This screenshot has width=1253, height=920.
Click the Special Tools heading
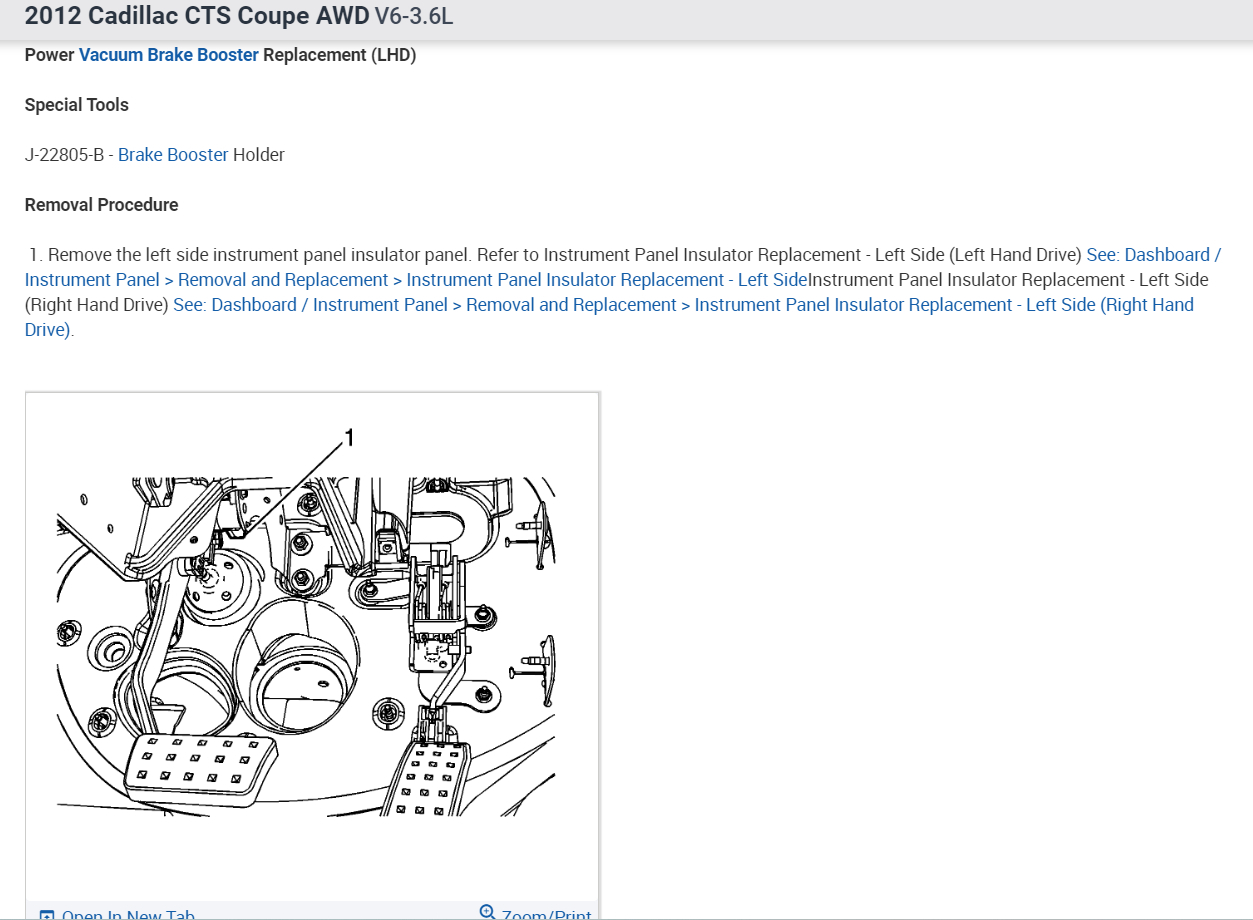click(x=77, y=105)
